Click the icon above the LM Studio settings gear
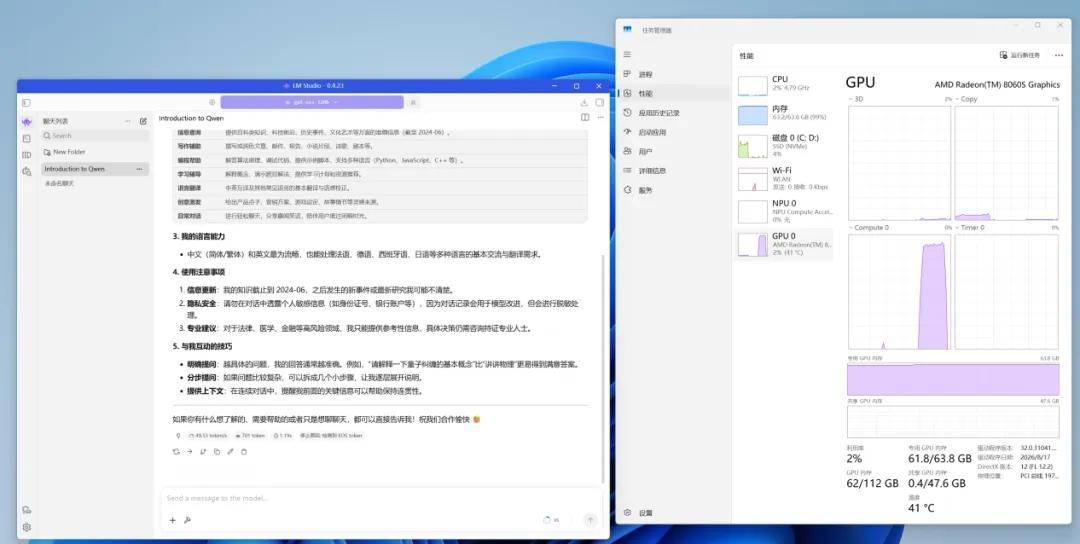This screenshot has height=544, width=1080. [26, 510]
